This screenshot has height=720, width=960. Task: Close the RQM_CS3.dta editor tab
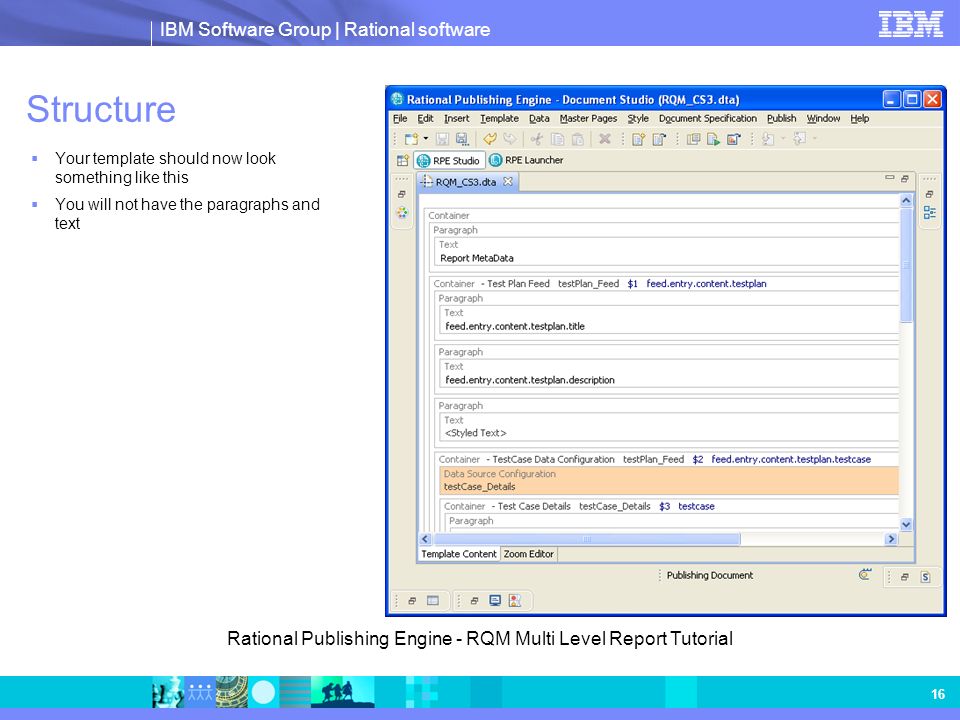coord(508,181)
